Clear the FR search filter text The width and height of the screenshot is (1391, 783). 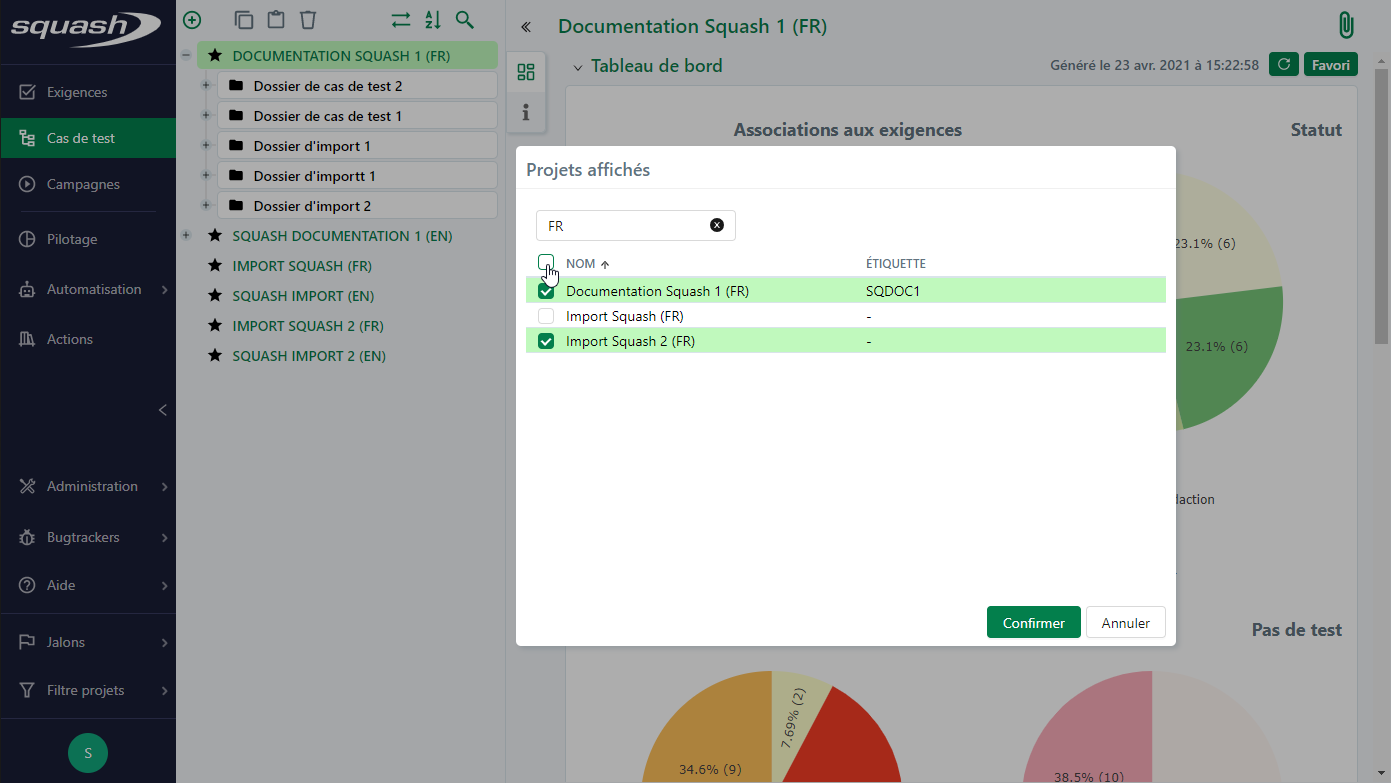pyautogui.click(x=716, y=225)
